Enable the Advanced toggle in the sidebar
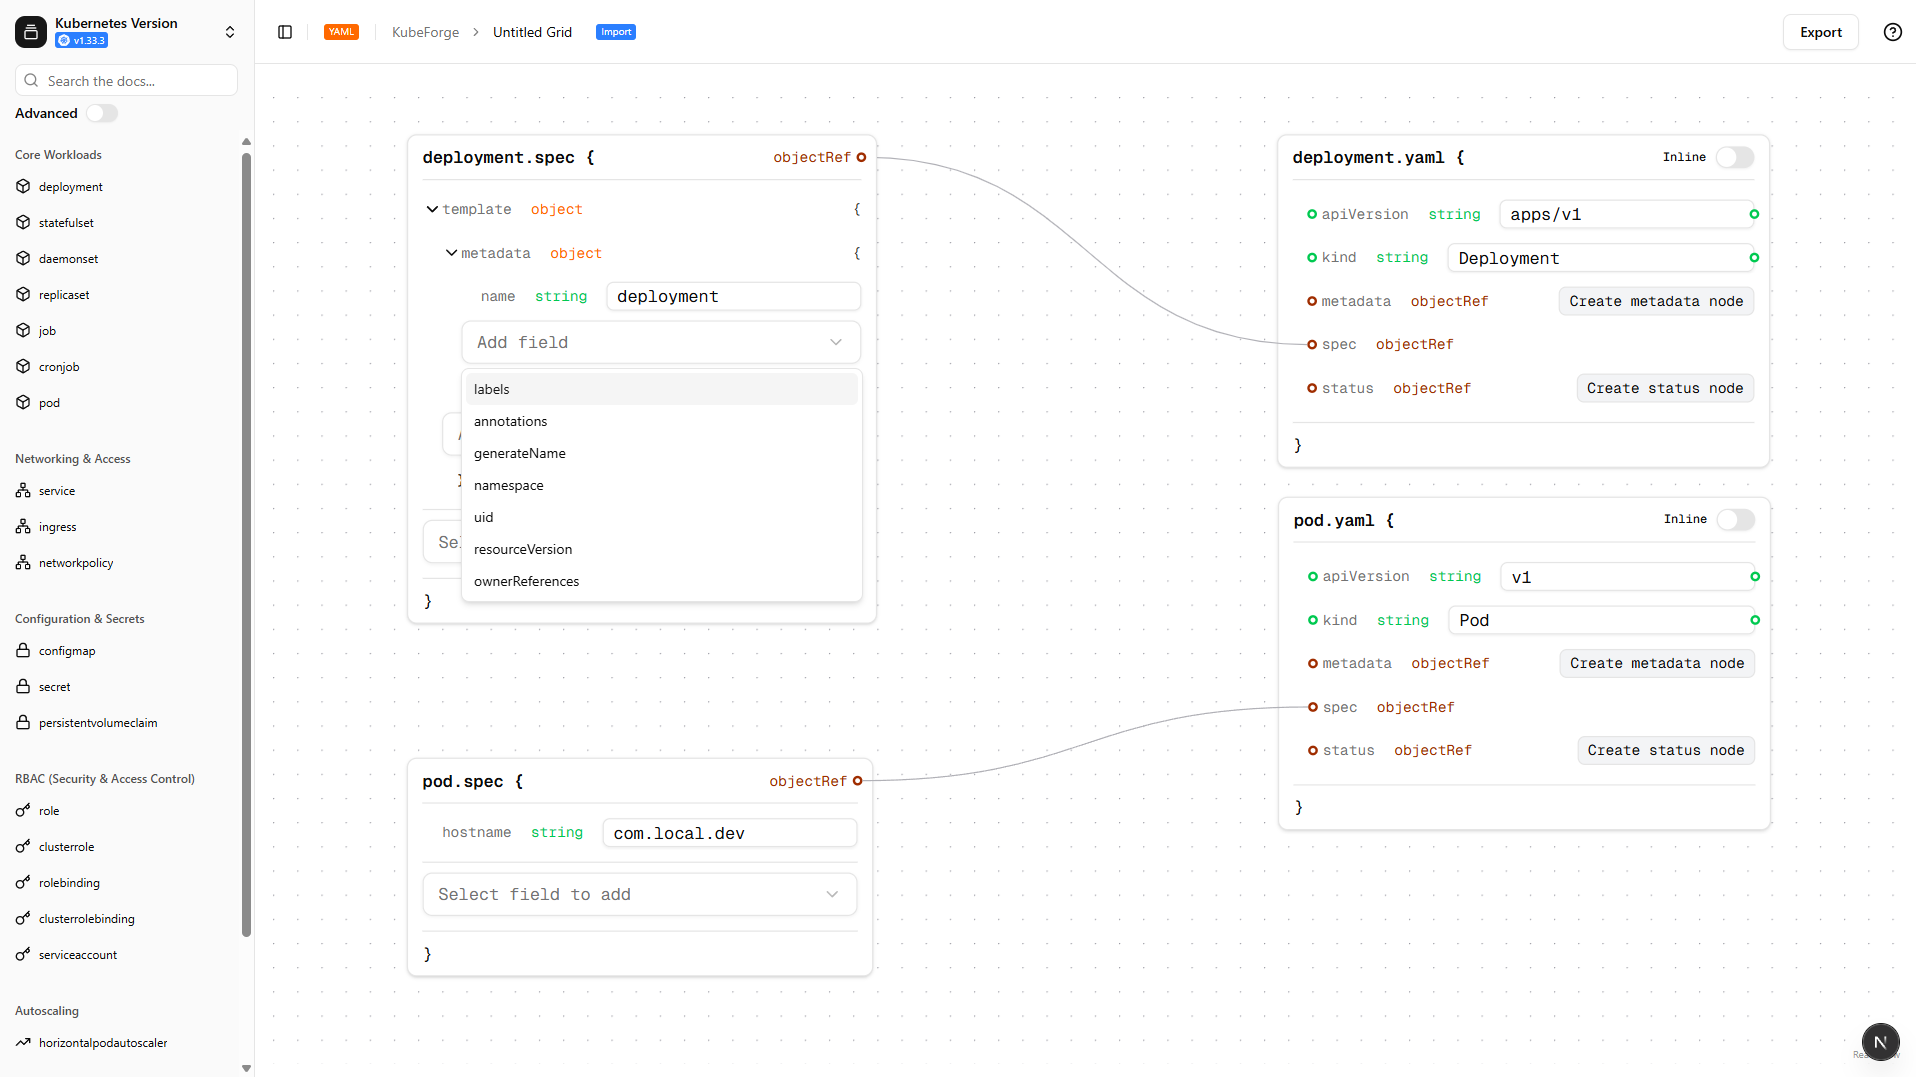This screenshot has width=1916, height=1077. tap(102, 113)
